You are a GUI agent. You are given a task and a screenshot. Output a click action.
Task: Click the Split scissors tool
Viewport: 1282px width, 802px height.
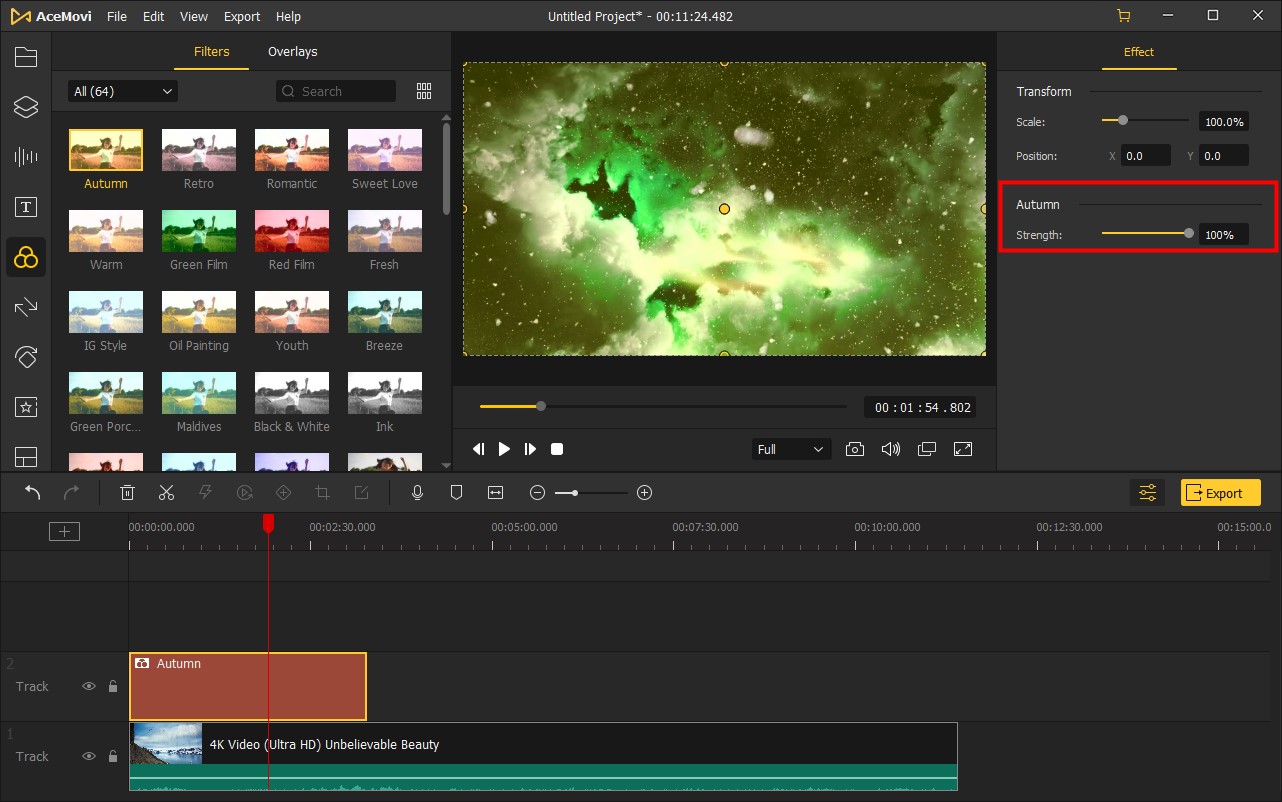[166, 492]
